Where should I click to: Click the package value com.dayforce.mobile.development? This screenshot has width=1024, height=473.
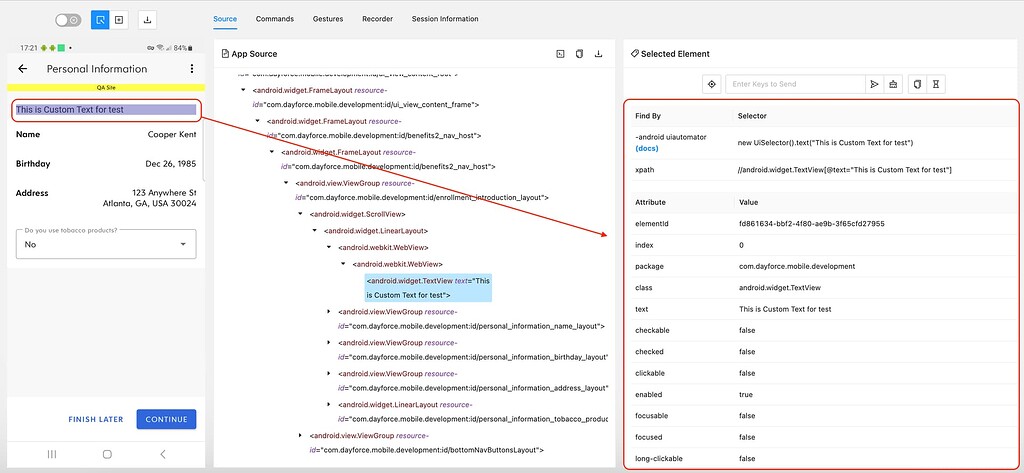coord(797,266)
